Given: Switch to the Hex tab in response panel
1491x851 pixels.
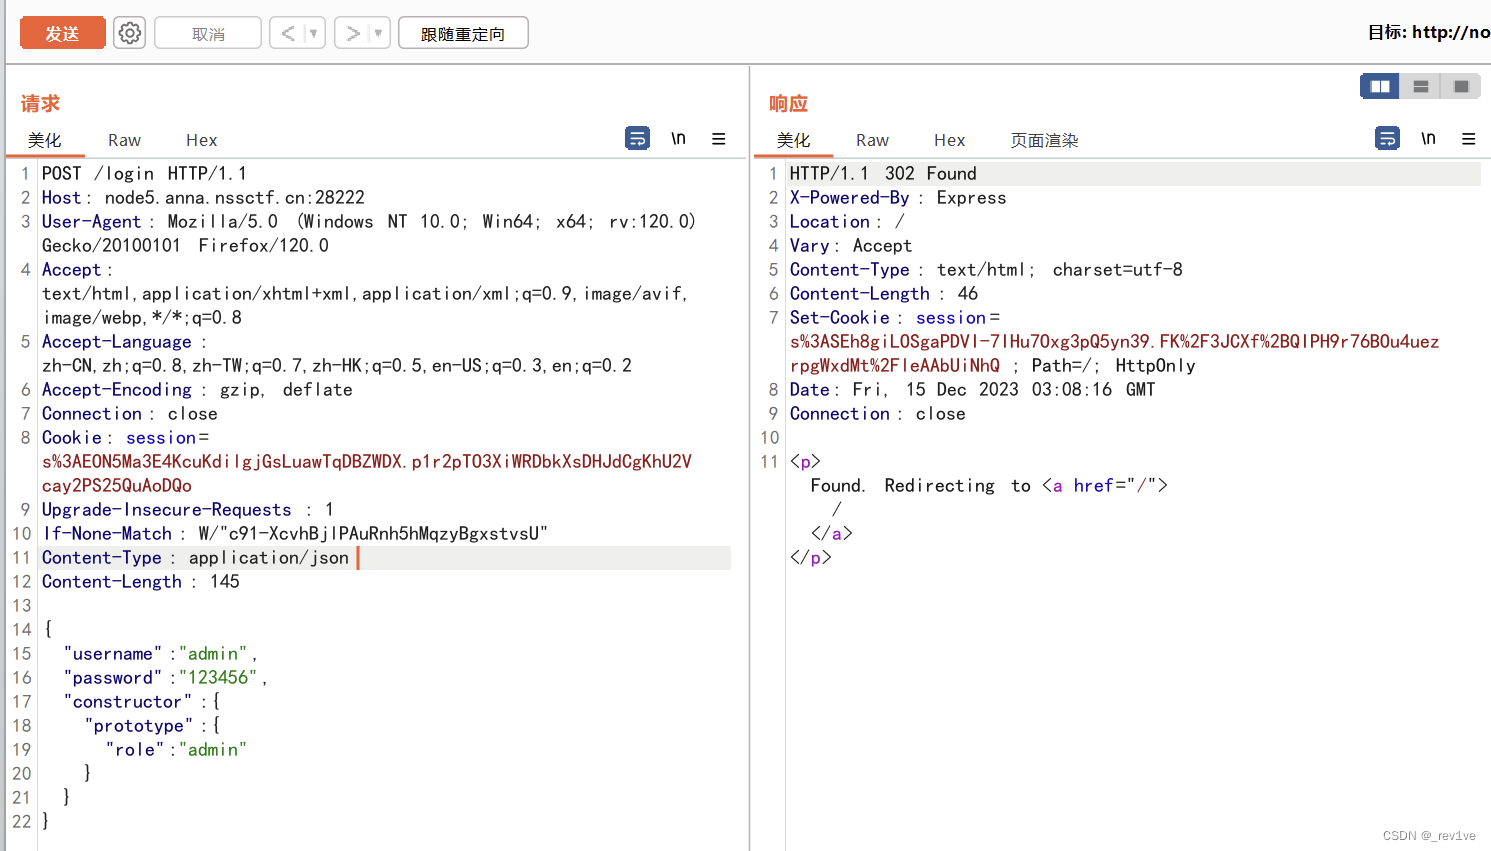Looking at the screenshot, I should point(949,140).
